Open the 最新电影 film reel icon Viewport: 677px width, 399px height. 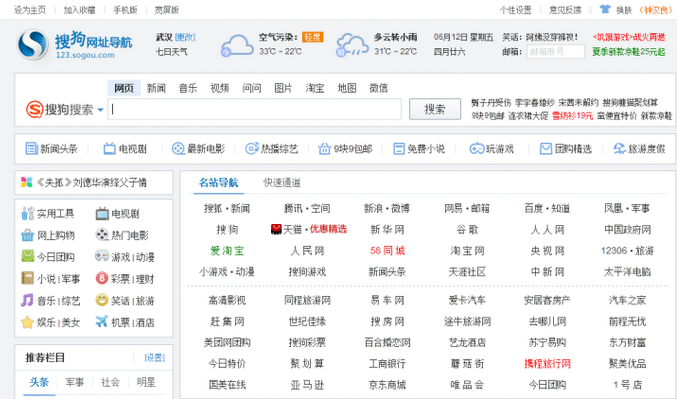178,149
